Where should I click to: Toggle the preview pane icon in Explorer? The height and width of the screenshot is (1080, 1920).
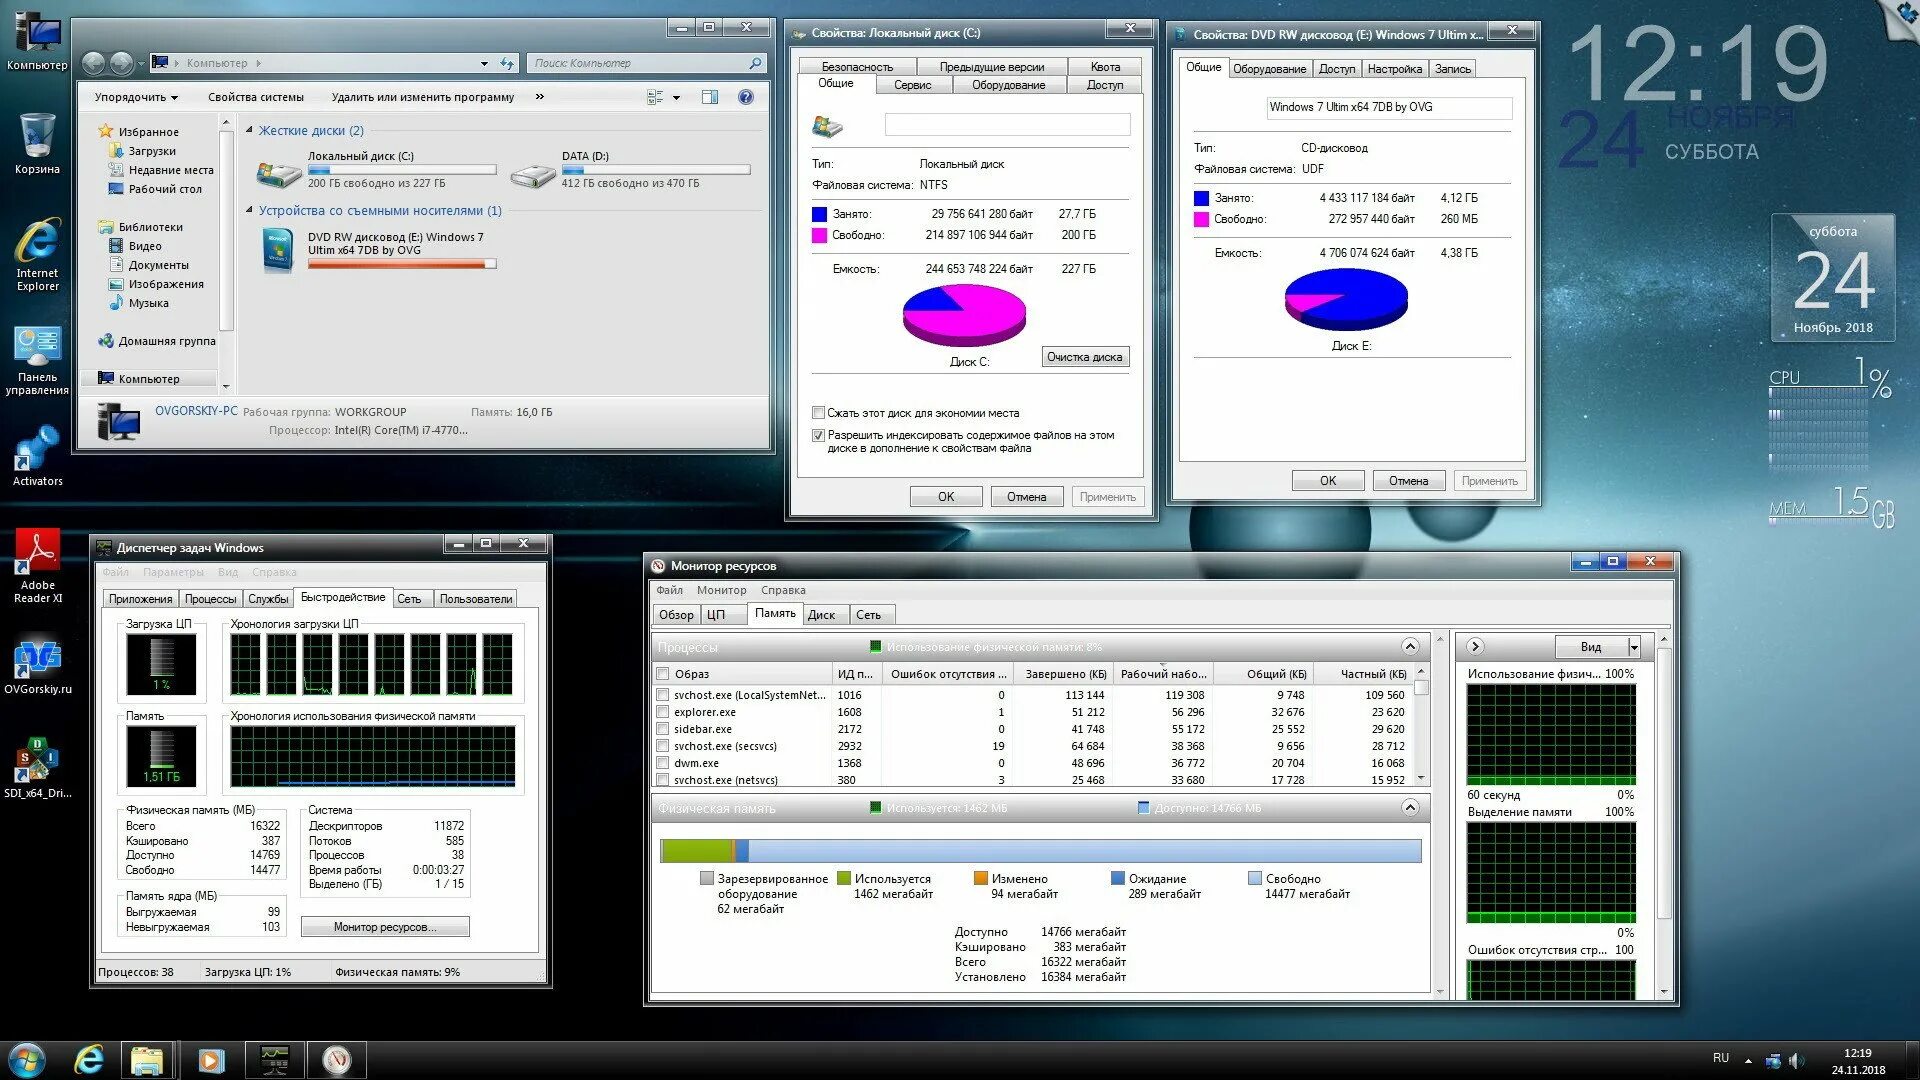pos(710,97)
